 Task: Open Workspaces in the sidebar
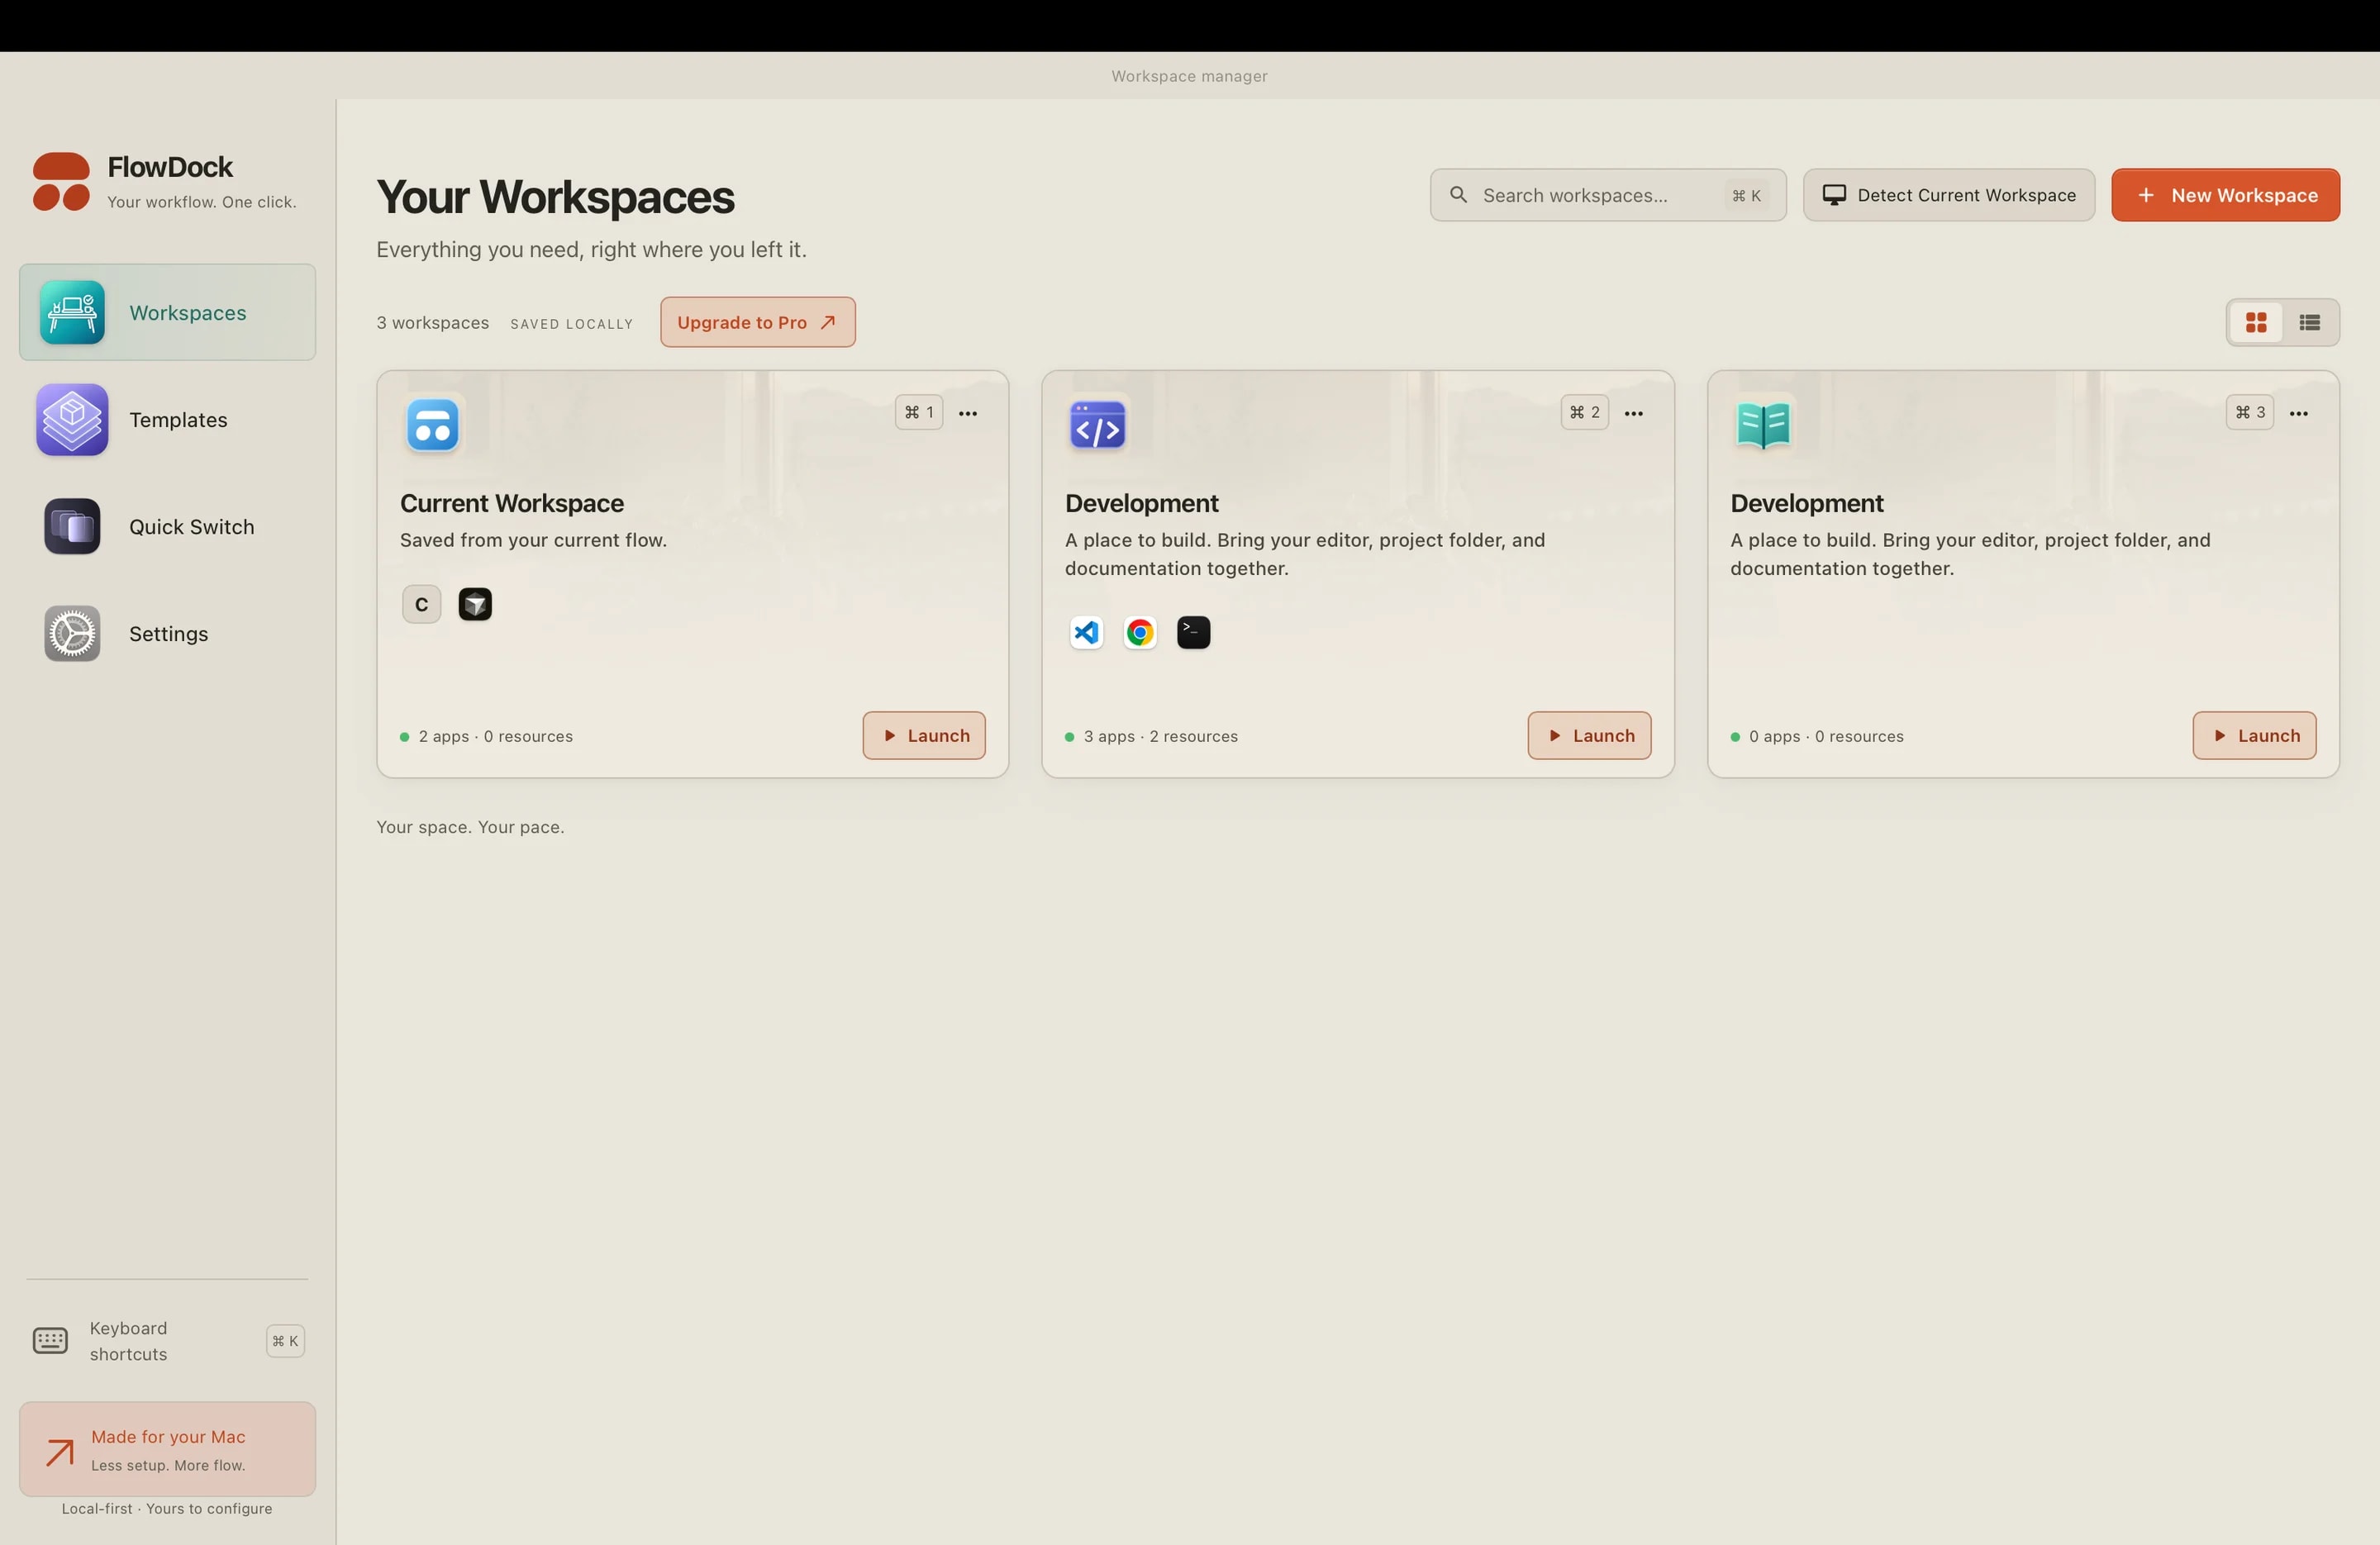coord(167,312)
